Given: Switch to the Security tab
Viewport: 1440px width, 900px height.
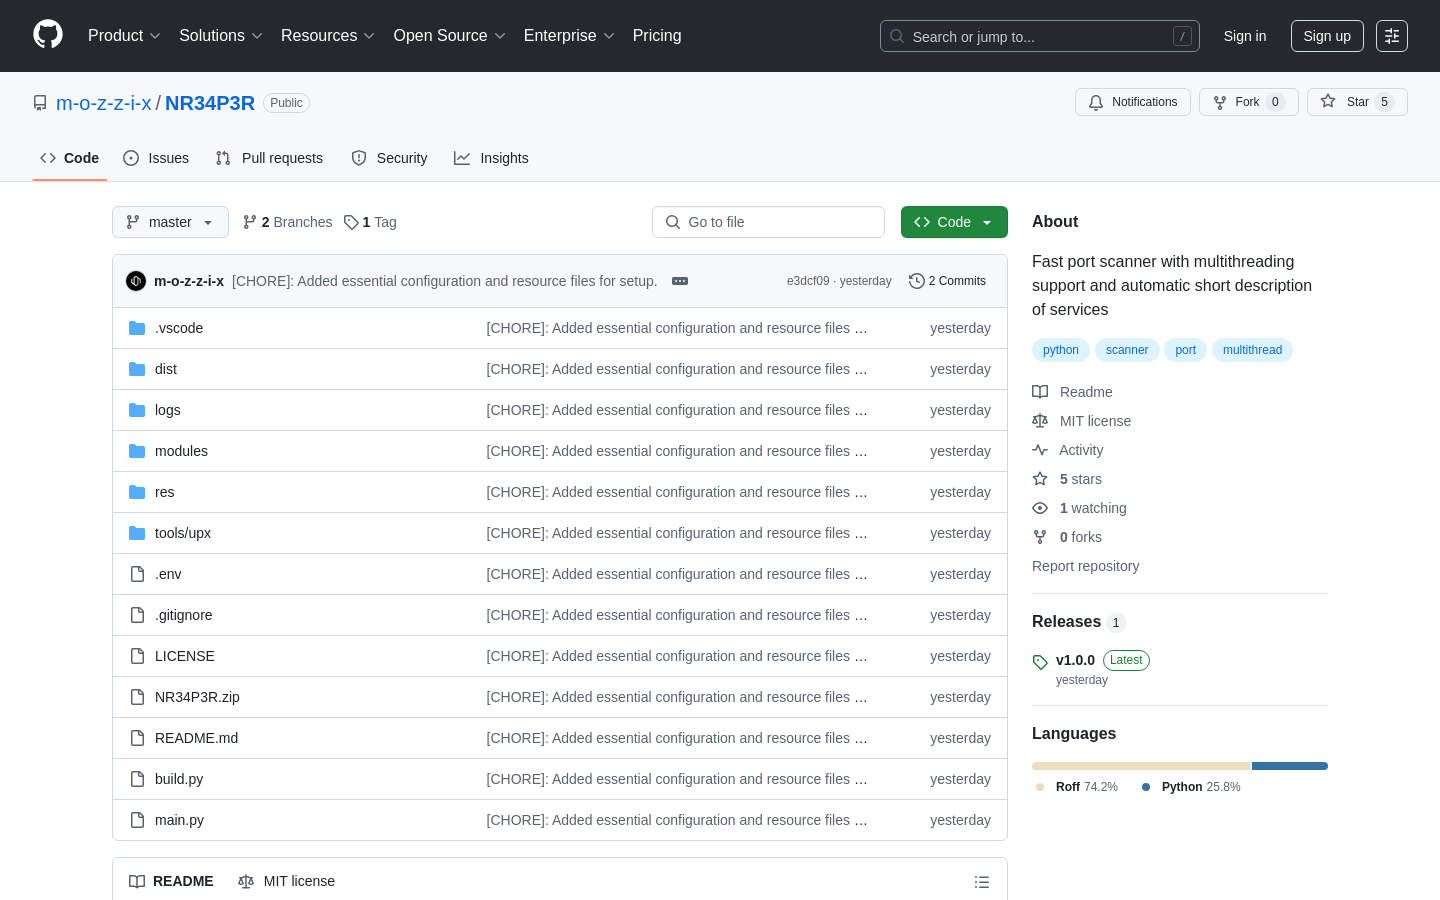Looking at the screenshot, I should (390, 158).
